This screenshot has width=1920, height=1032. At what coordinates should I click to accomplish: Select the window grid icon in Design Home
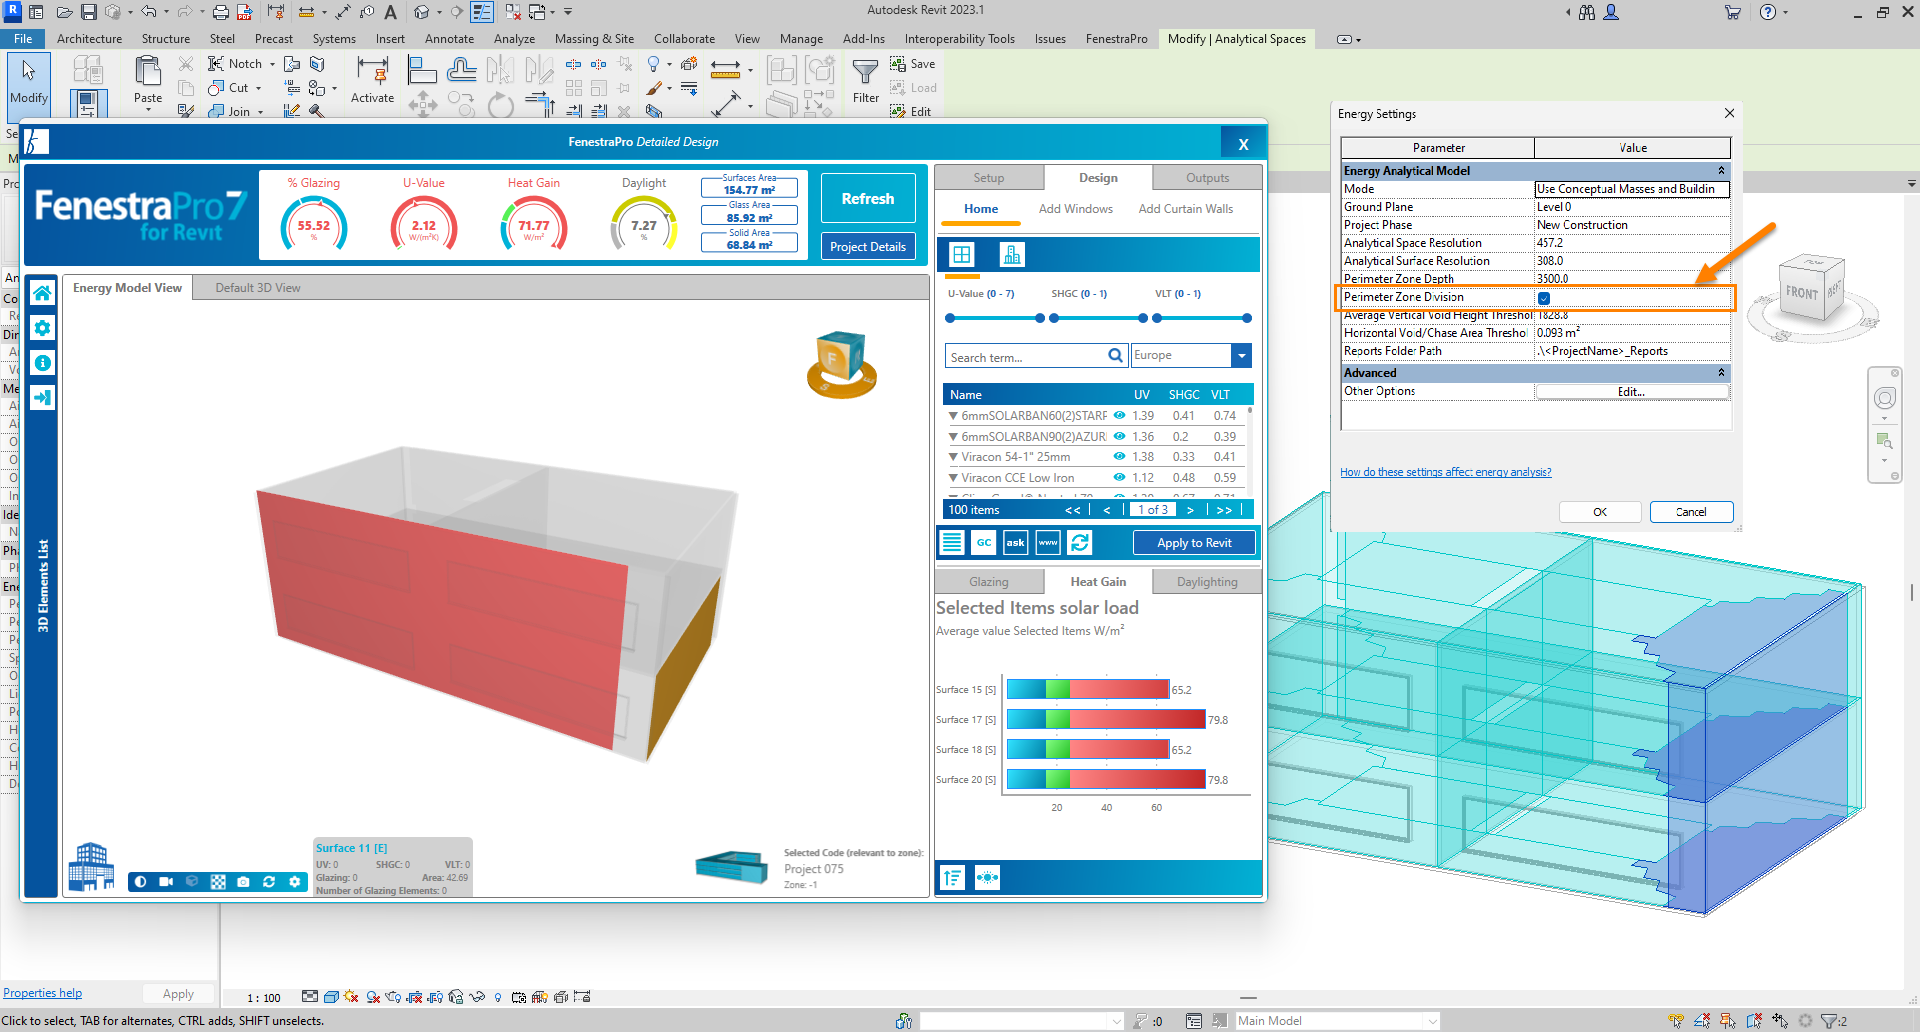[x=962, y=255]
